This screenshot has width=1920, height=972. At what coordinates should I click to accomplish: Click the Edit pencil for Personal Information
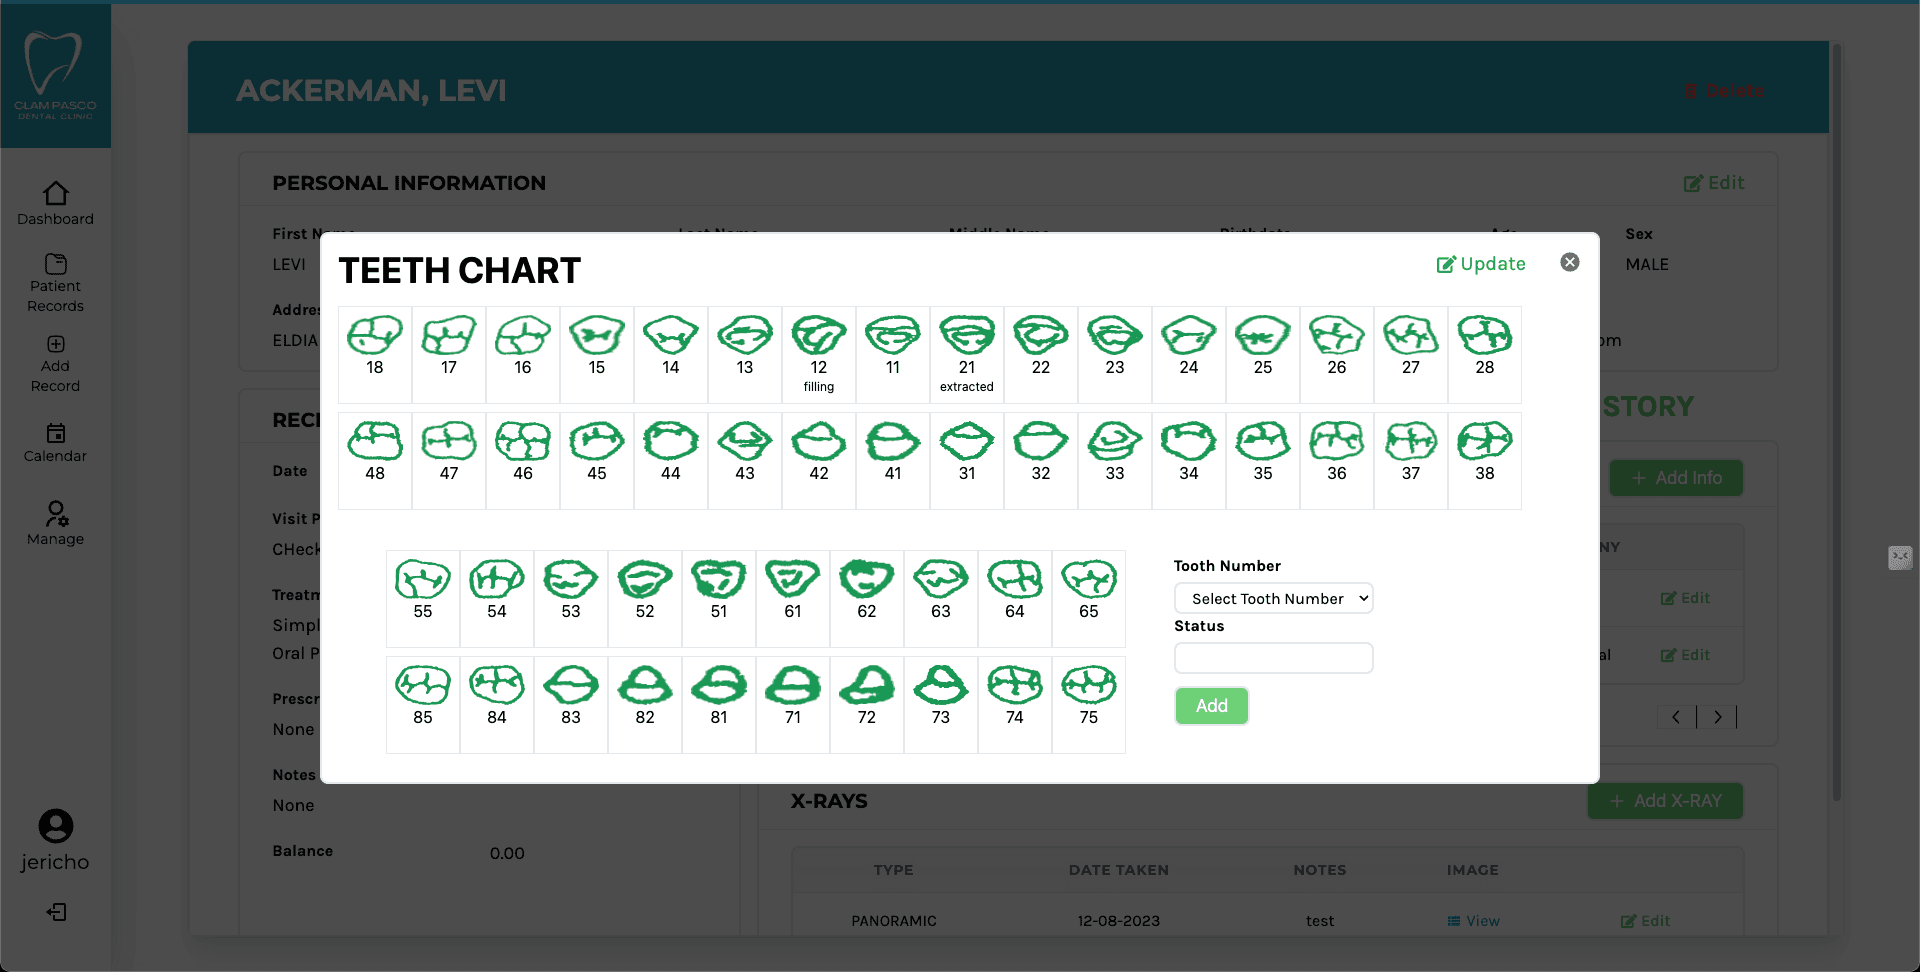(x=1712, y=182)
